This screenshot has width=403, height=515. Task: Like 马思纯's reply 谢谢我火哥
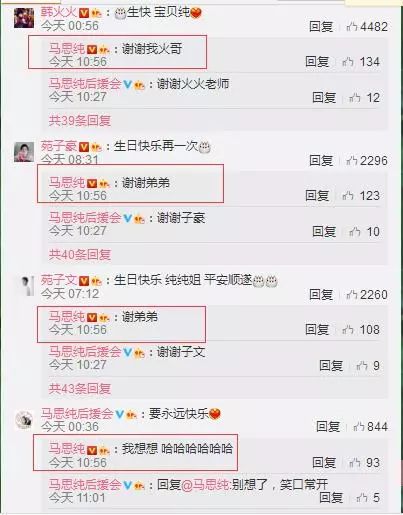tap(361, 62)
